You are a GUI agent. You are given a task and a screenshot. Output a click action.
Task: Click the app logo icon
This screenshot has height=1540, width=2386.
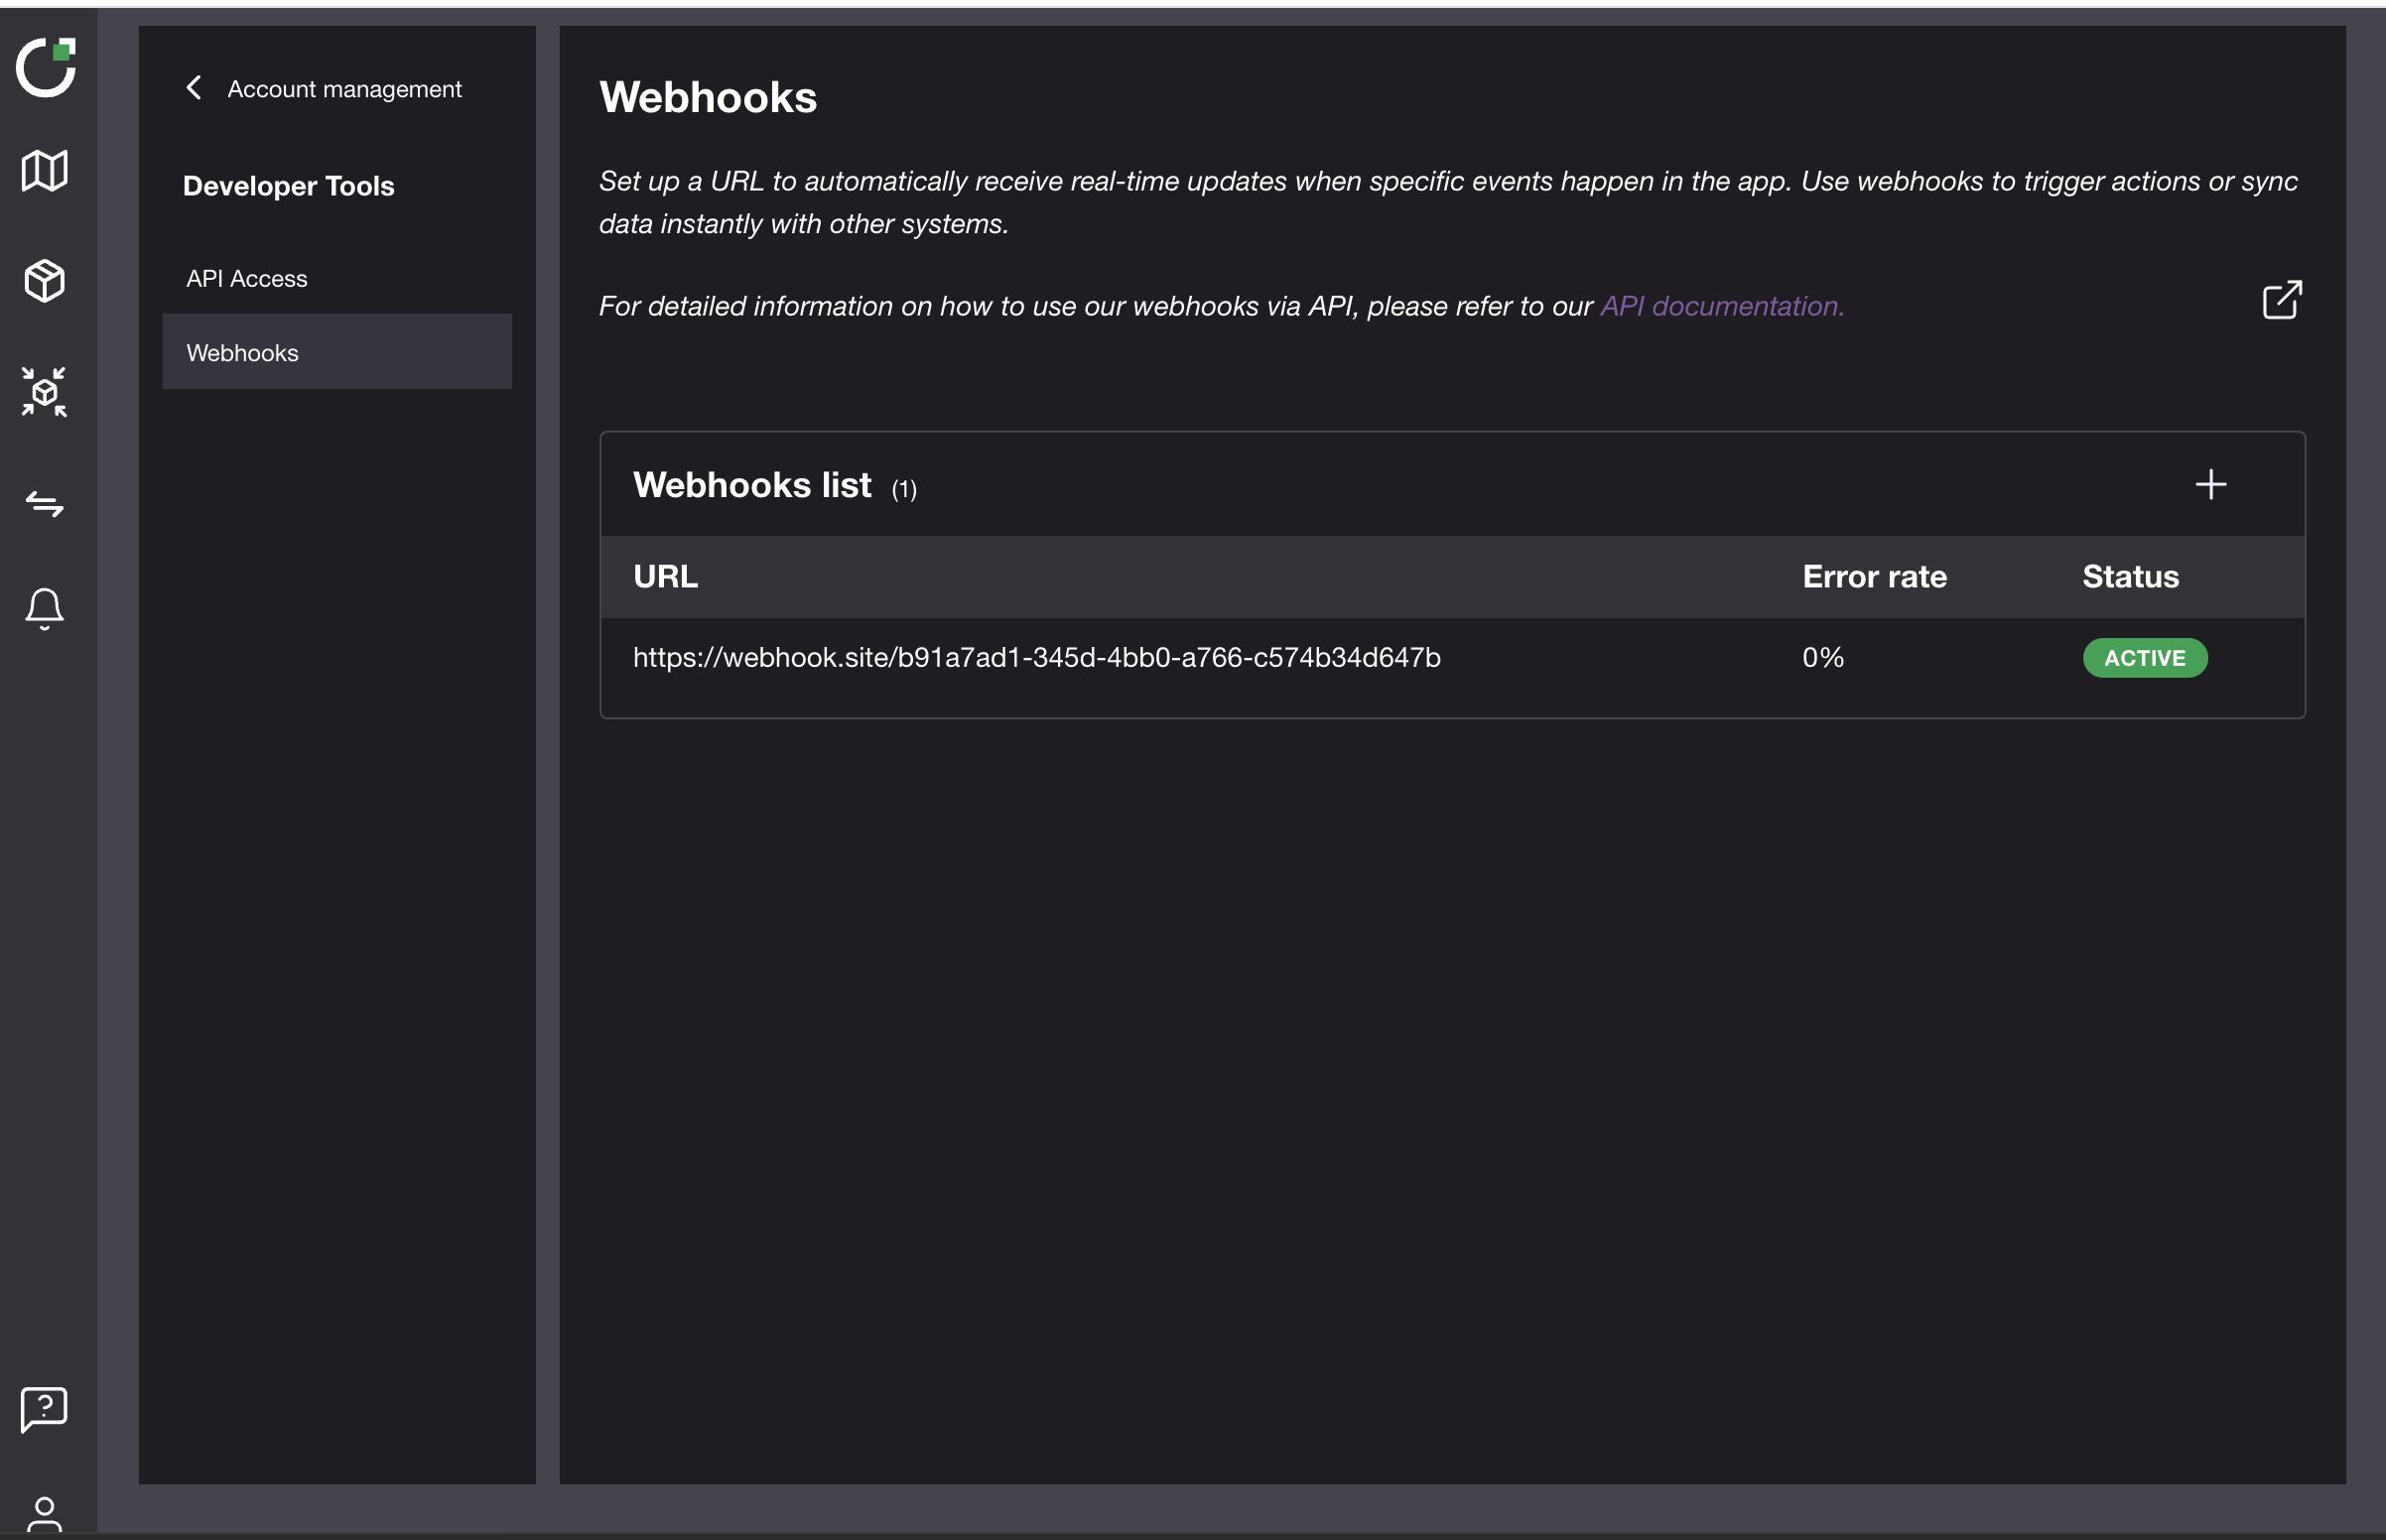click(x=46, y=68)
